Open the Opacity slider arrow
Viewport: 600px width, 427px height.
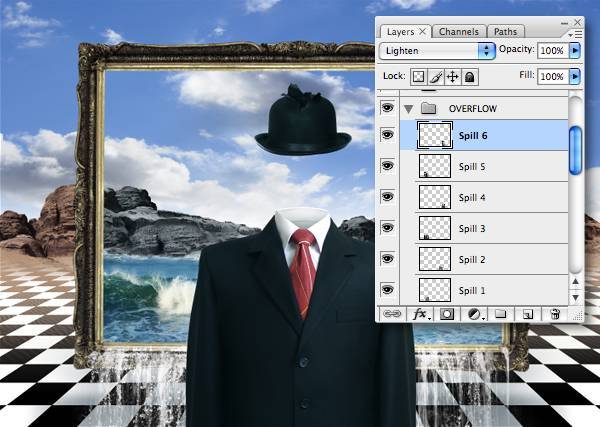click(x=575, y=51)
